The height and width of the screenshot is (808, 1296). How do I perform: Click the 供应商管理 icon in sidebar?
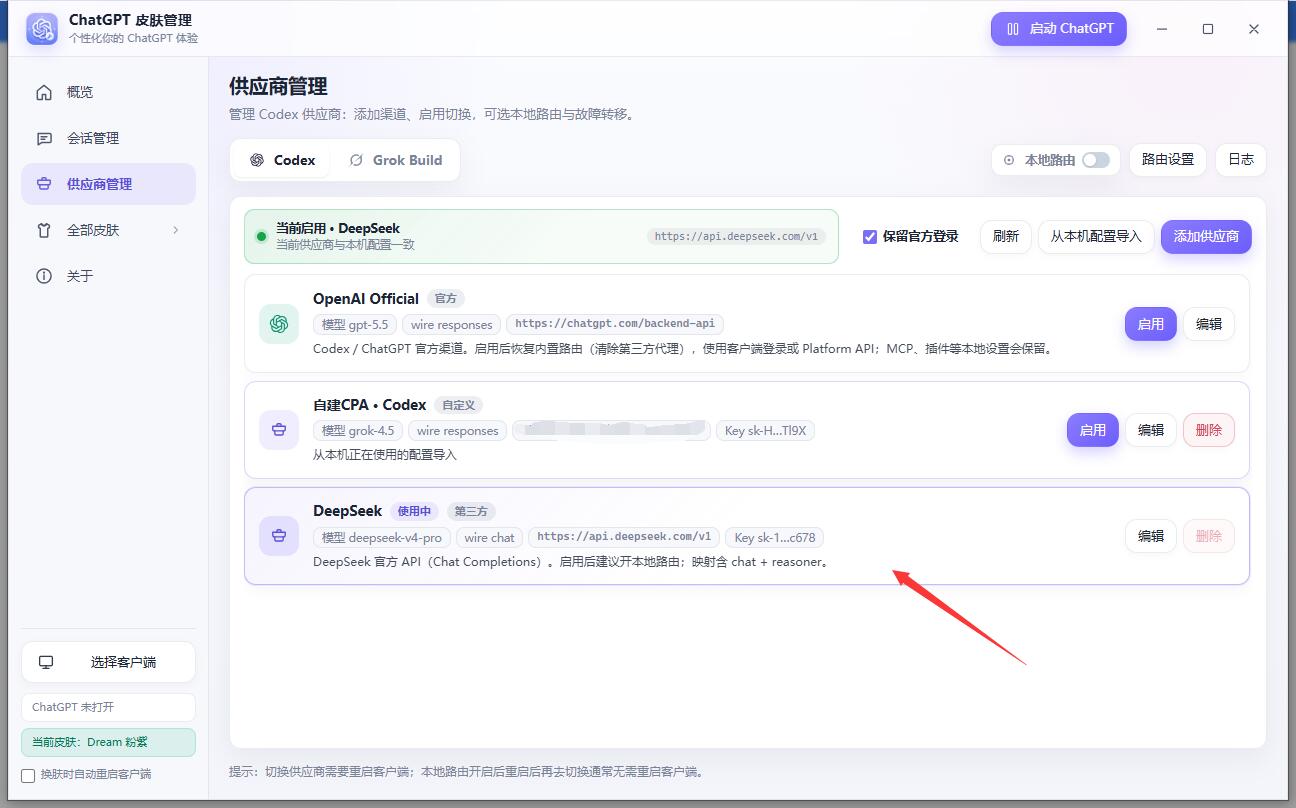click(x=44, y=184)
